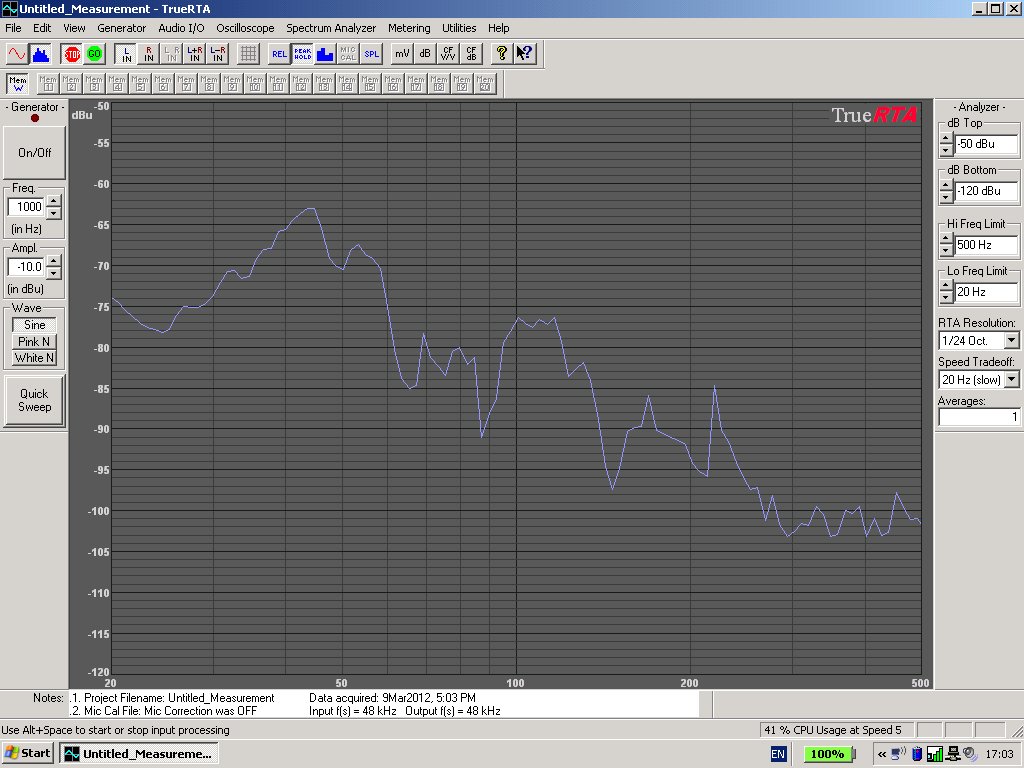The height and width of the screenshot is (768, 1024).
Task: Select the mV units icon
Action: [x=402, y=54]
